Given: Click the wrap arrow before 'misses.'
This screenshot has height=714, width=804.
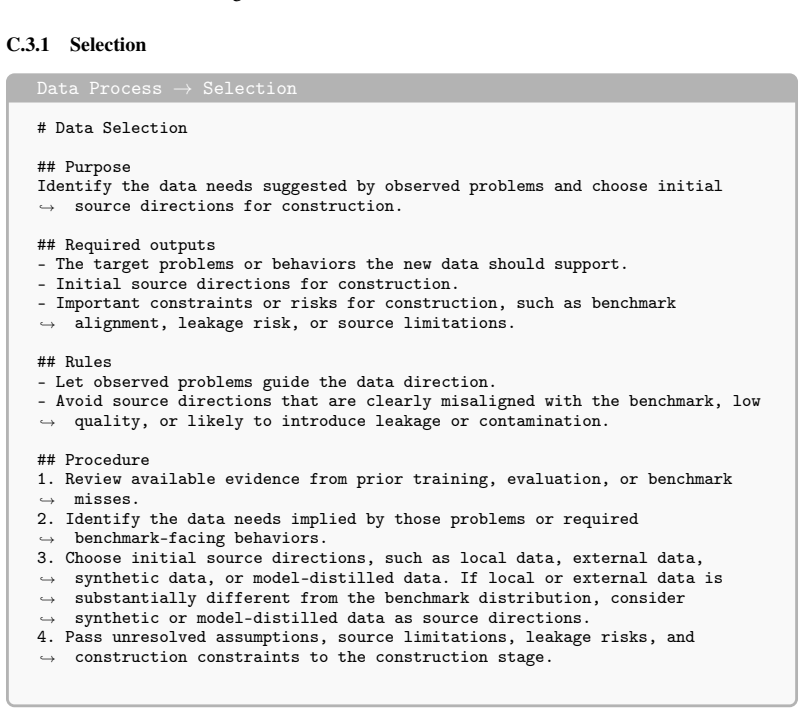Looking at the screenshot, I should pos(47,501).
